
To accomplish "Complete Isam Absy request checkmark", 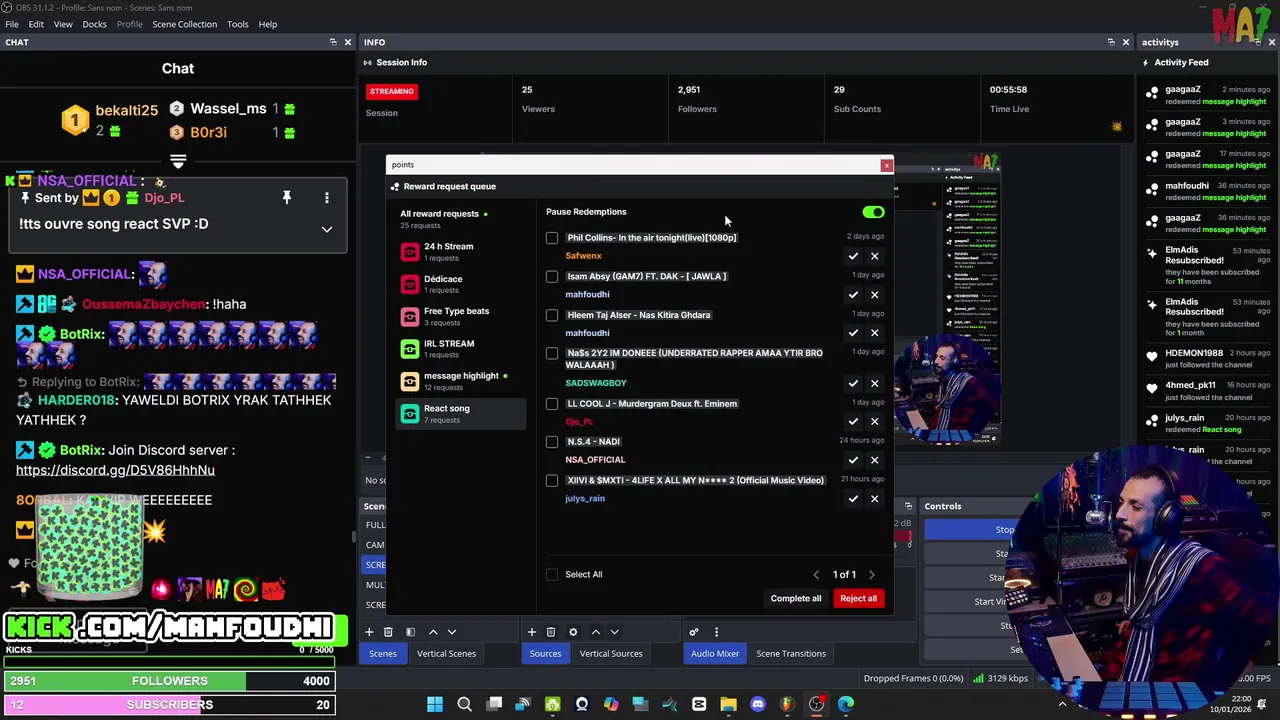I will coord(853,295).
